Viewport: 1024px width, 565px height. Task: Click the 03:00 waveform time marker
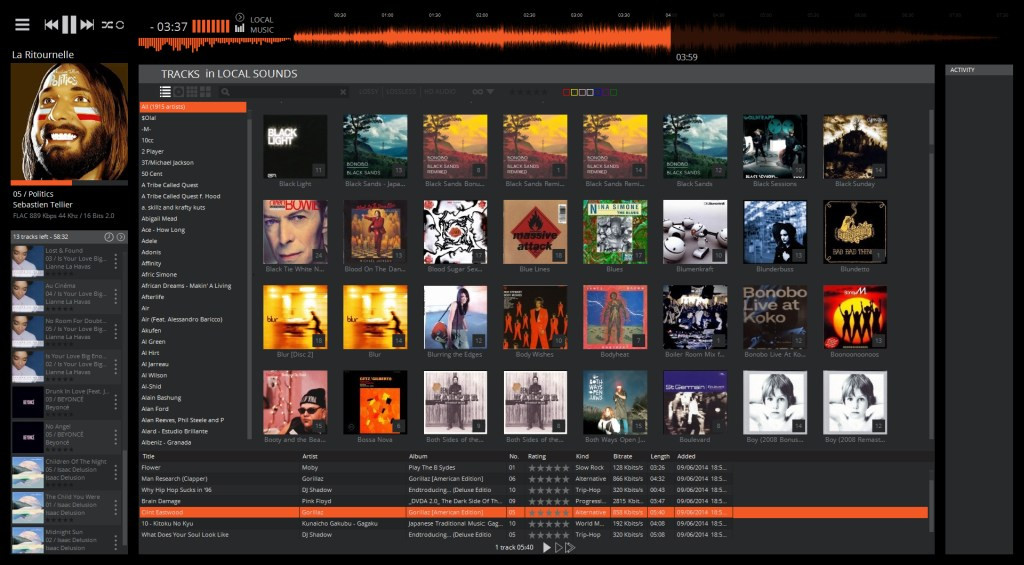[x=576, y=14]
